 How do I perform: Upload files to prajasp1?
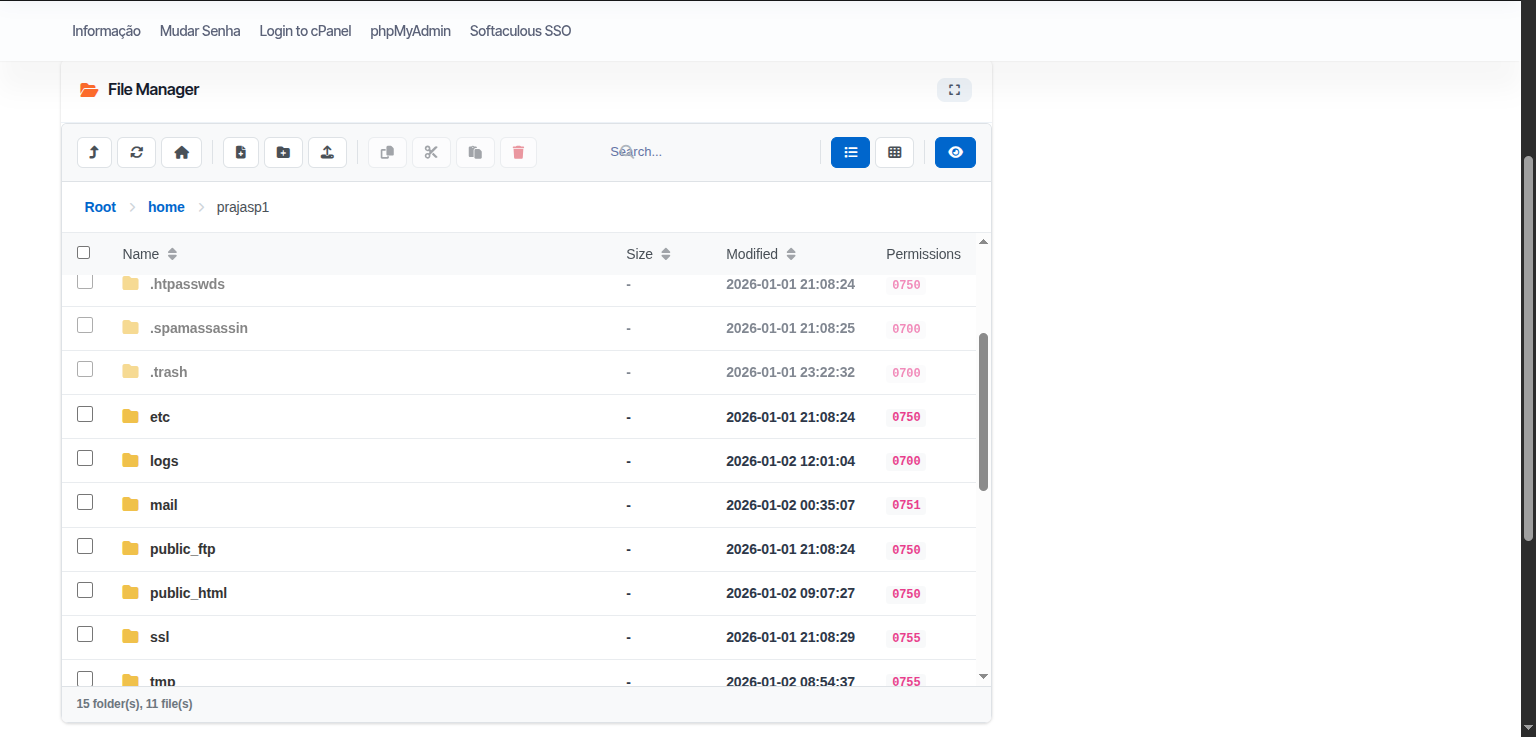point(327,152)
